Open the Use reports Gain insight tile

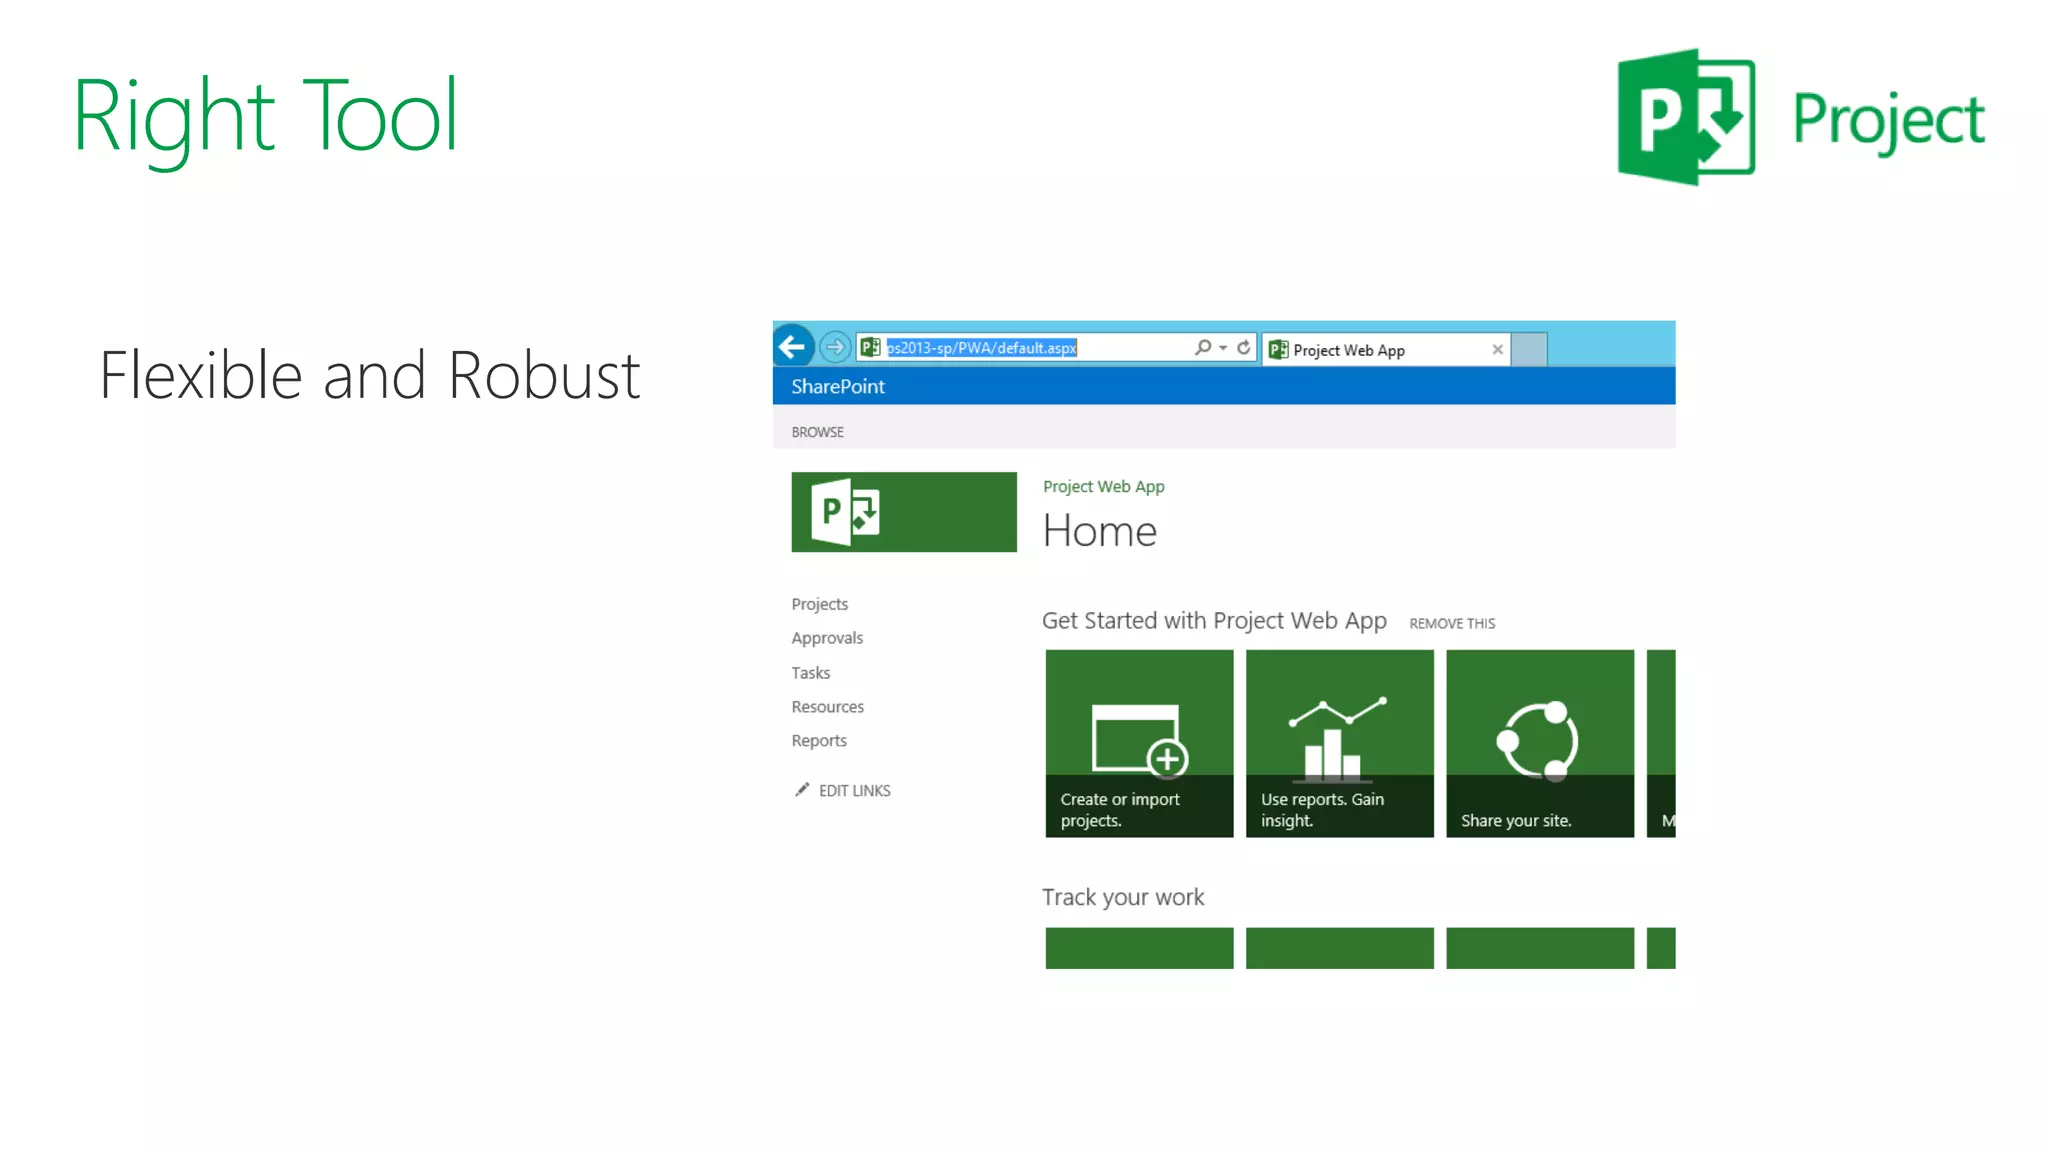(1339, 743)
